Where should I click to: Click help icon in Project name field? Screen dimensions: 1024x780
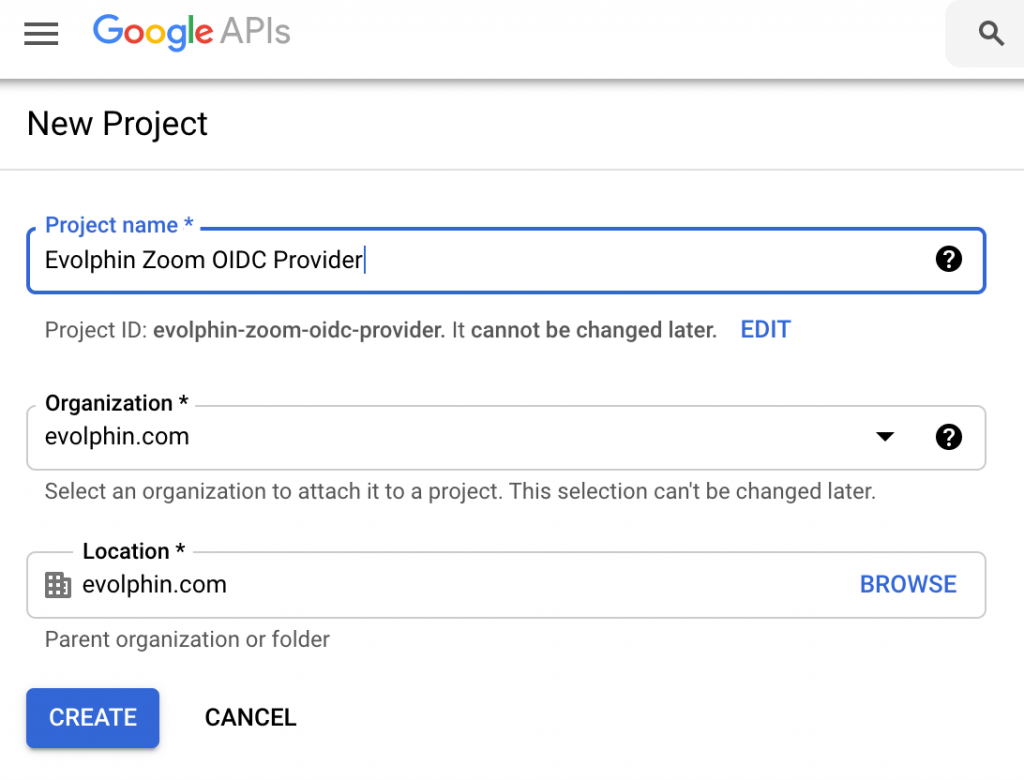click(948, 260)
